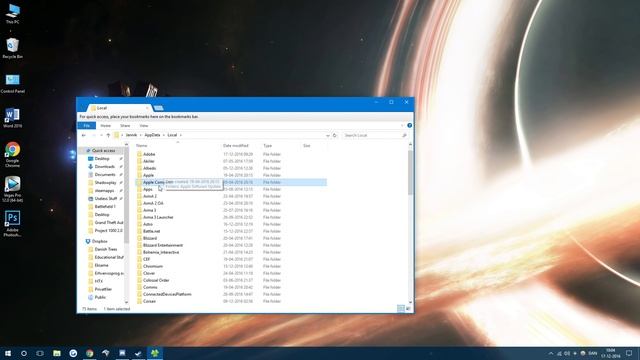This screenshot has height=360, width=640.
Task: Select Downloads in the navigation pane
Action: (x=104, y=167)
